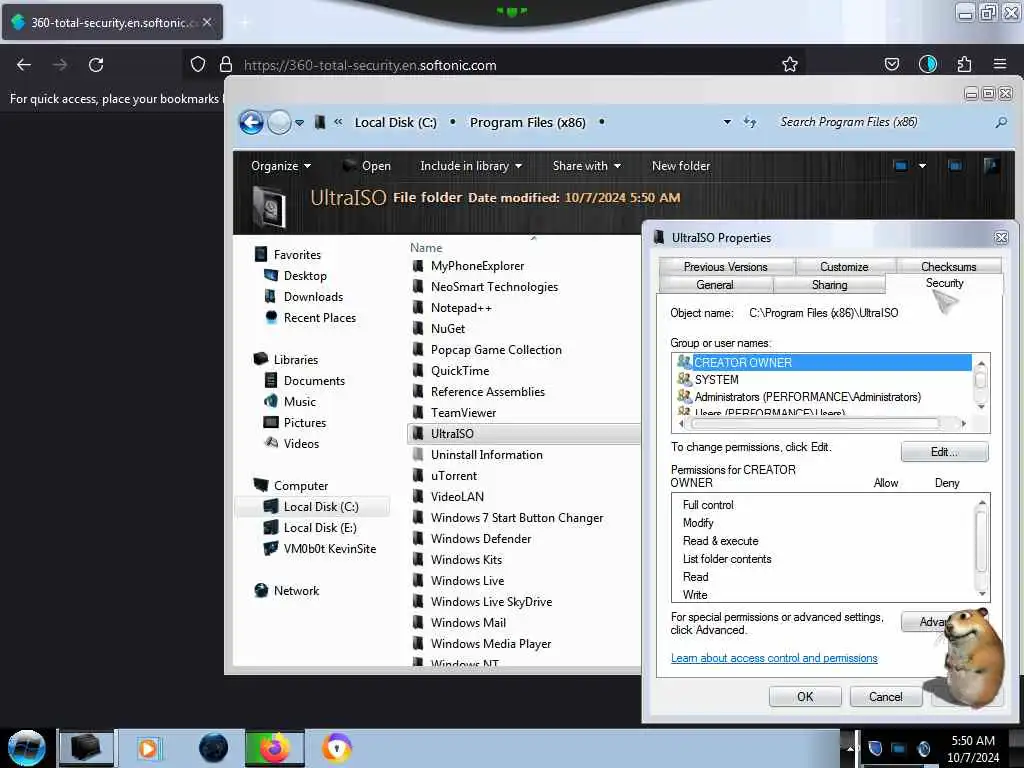Viewport: 1024px width, 768px height.
Task: Bookmark this page with star icon
Action: (x=790, y=64)
